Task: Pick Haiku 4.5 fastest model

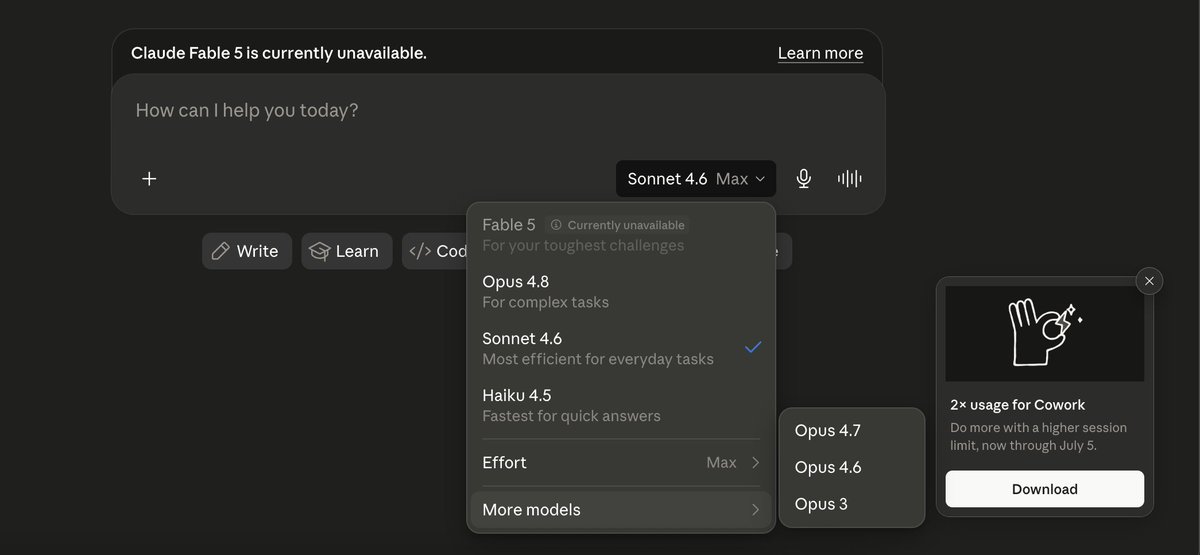Action: (621, 405)
